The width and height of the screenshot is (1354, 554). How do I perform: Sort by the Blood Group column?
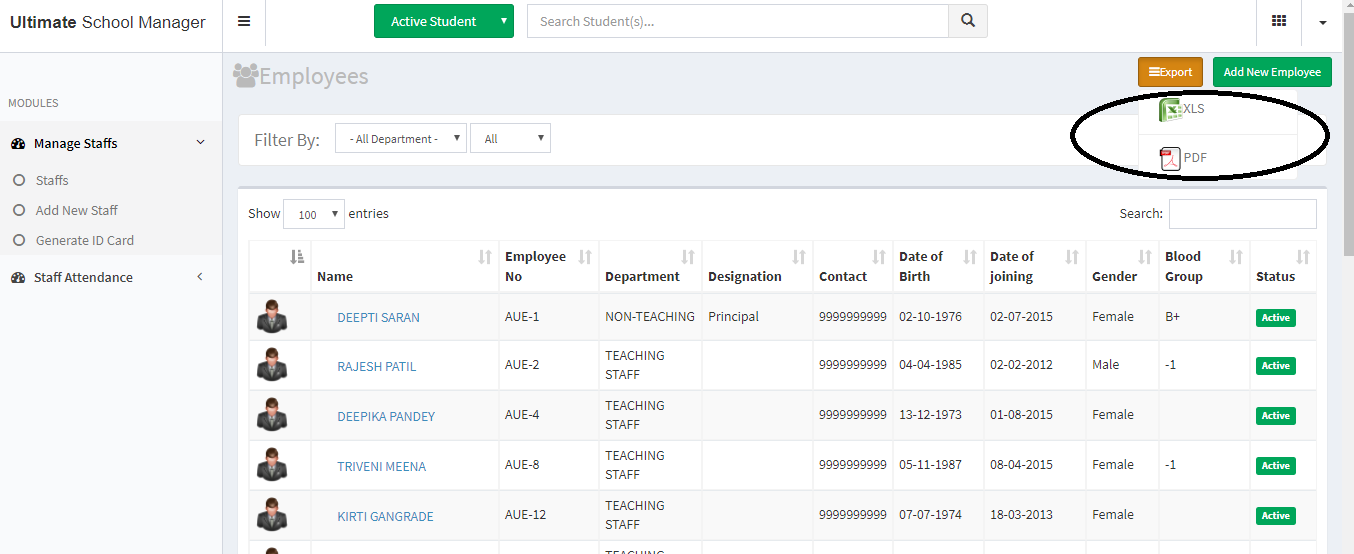pos(1204,267)
